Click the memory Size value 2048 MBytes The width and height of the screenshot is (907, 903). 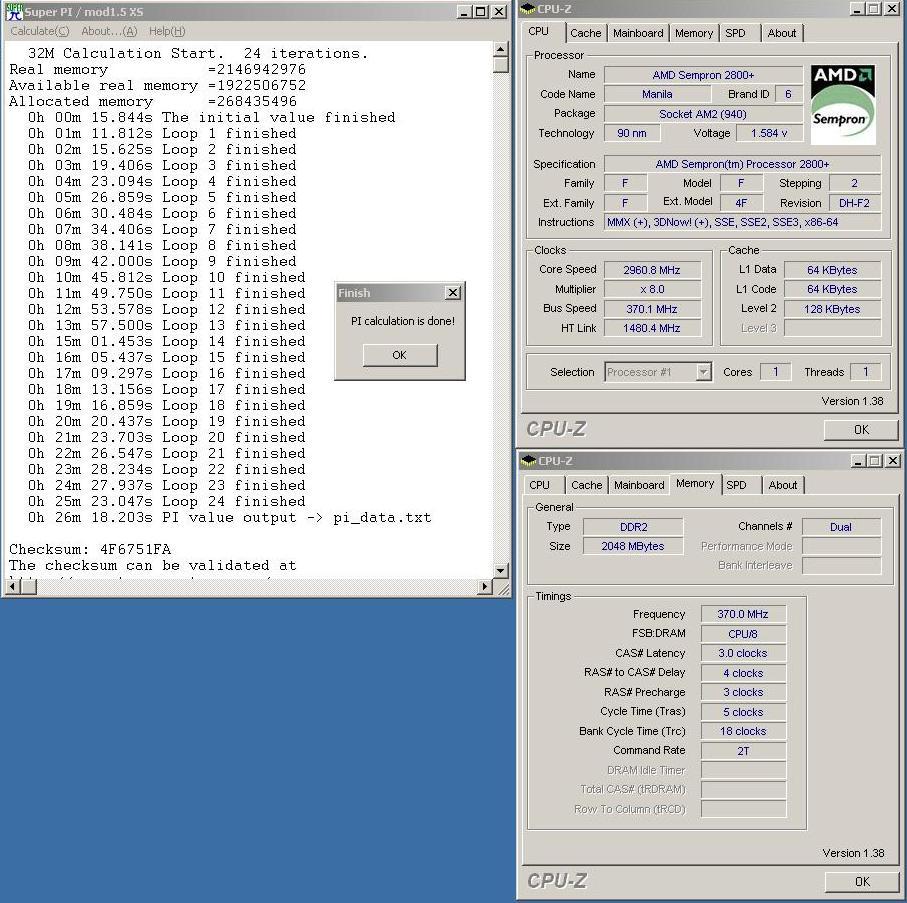(633, 546)
